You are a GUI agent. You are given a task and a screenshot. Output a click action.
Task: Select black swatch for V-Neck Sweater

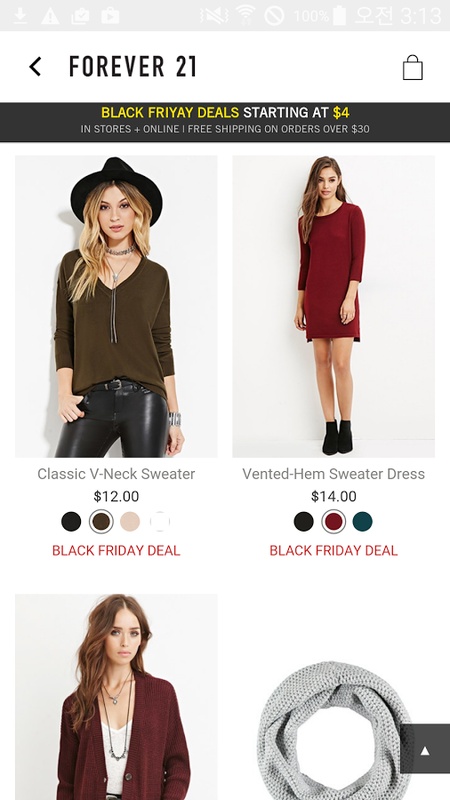(x=71, y=521)
